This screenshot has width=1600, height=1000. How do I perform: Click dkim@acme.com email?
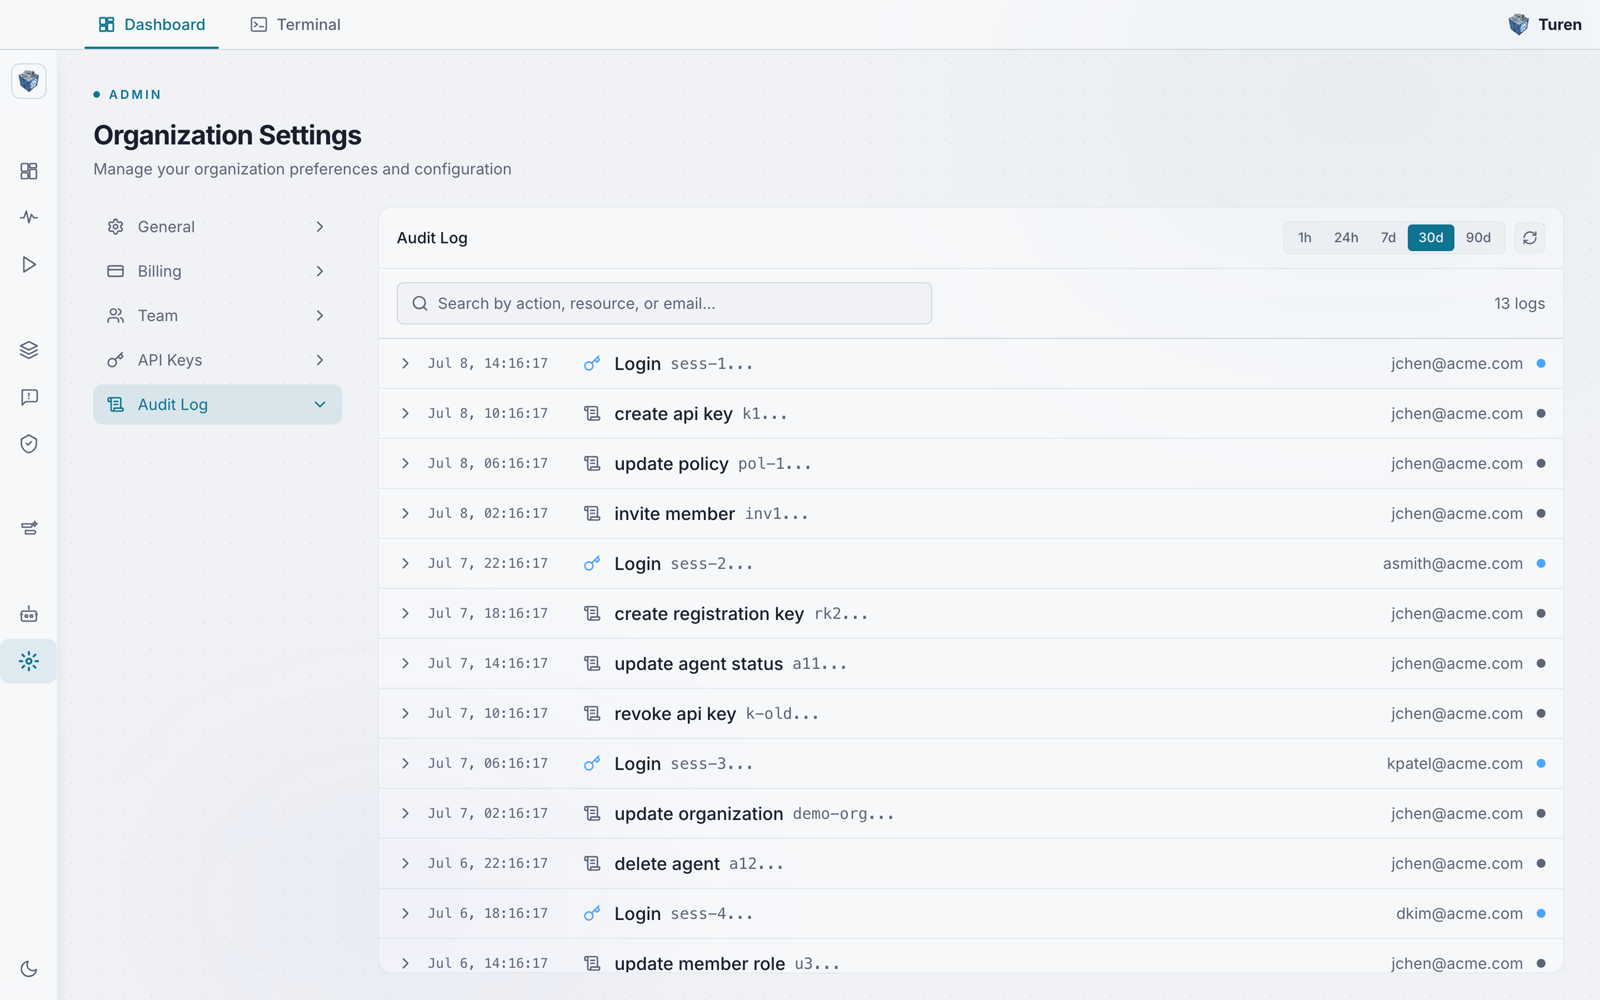point(1459,914)
